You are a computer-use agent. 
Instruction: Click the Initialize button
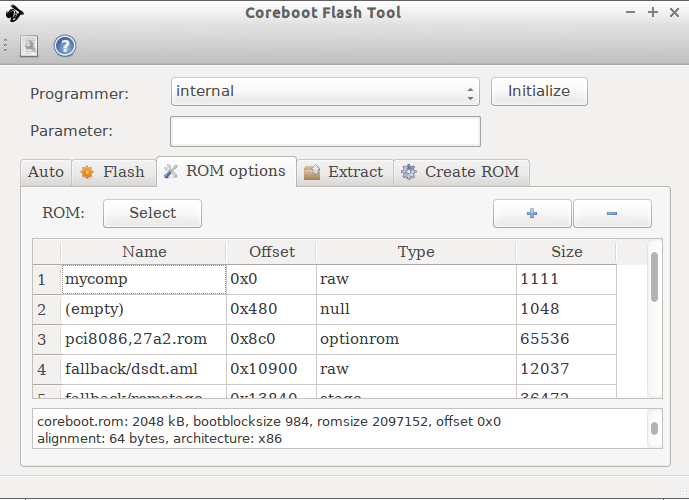[x=538, y=91]
